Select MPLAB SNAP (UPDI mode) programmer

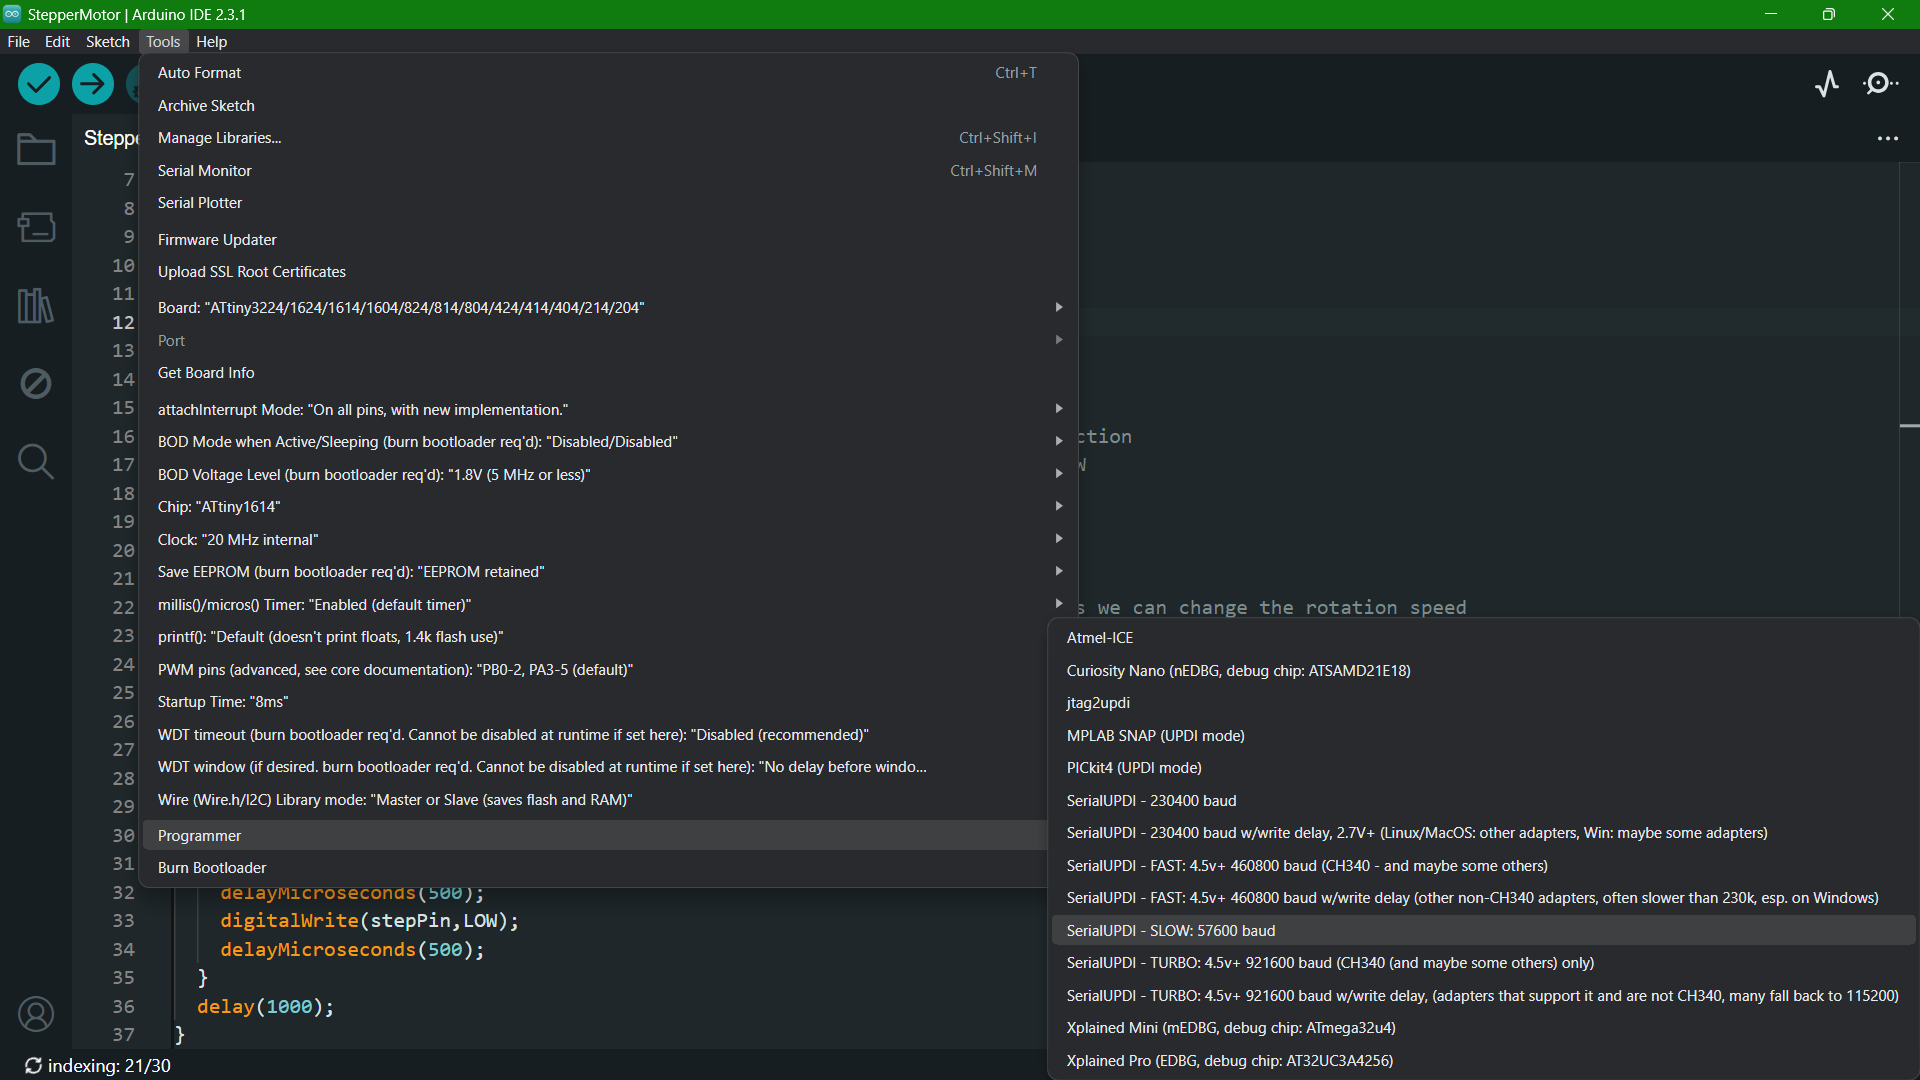pos(1484,736)
